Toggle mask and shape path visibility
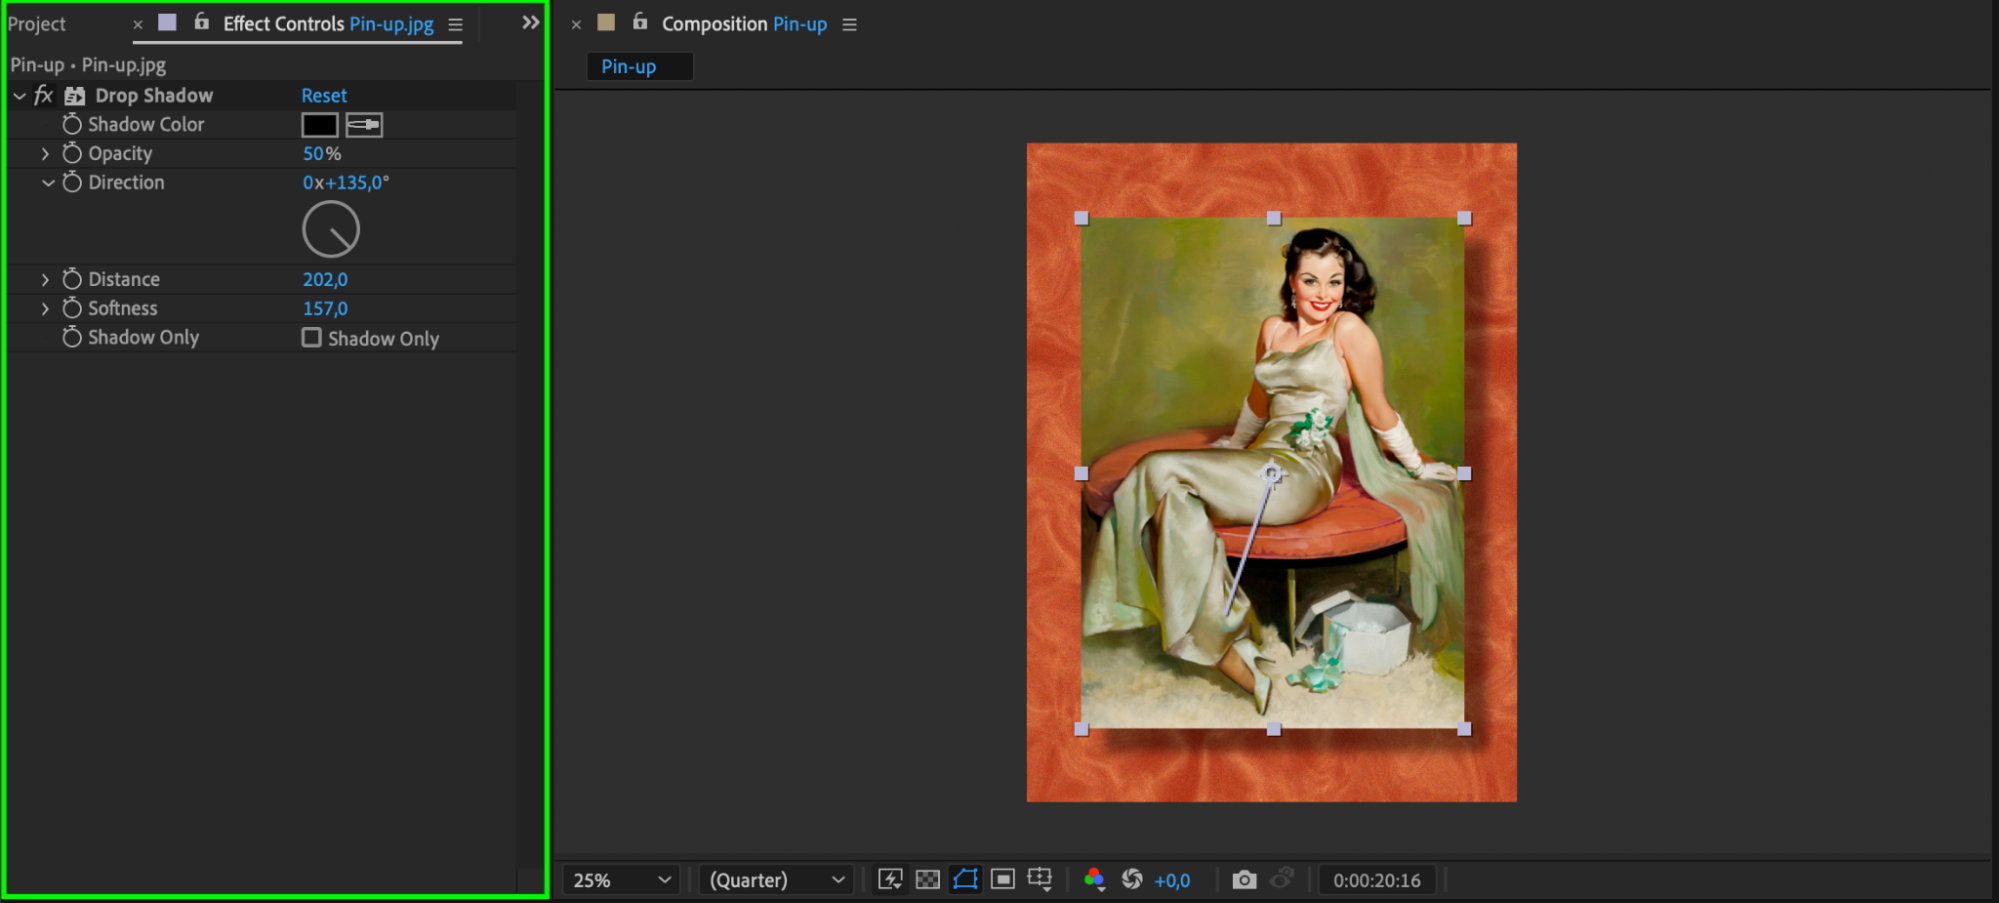Screen dimensions: 1999x903 (965, 879)
